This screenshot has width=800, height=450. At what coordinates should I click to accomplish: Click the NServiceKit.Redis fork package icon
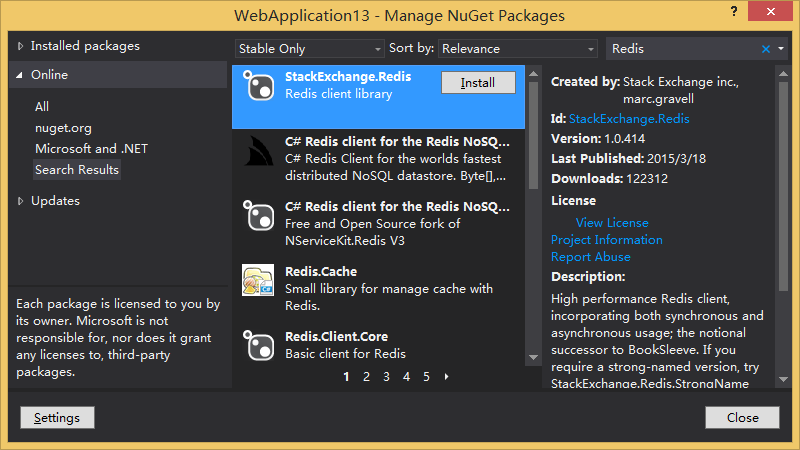(x=258, y=215)
